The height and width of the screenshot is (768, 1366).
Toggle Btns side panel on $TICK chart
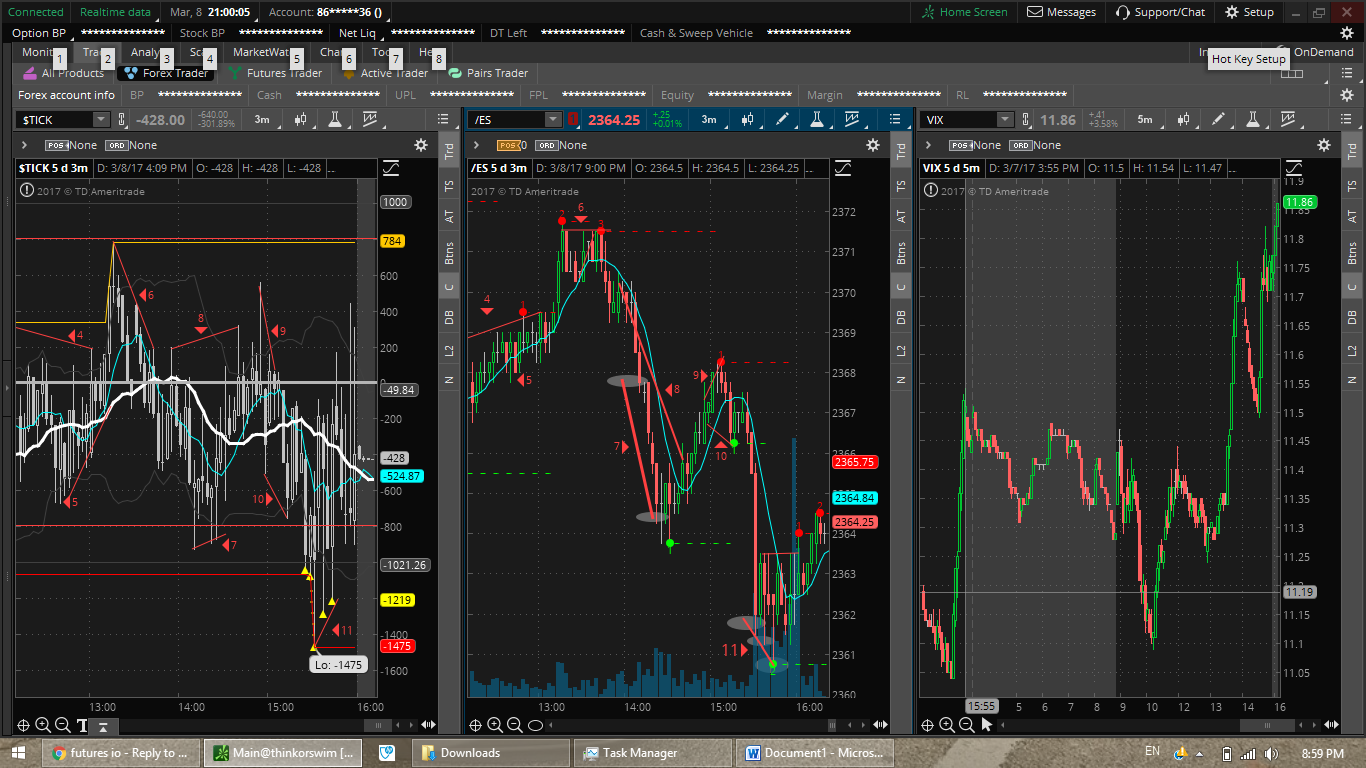pyautogui.click(x=449, y=252)
